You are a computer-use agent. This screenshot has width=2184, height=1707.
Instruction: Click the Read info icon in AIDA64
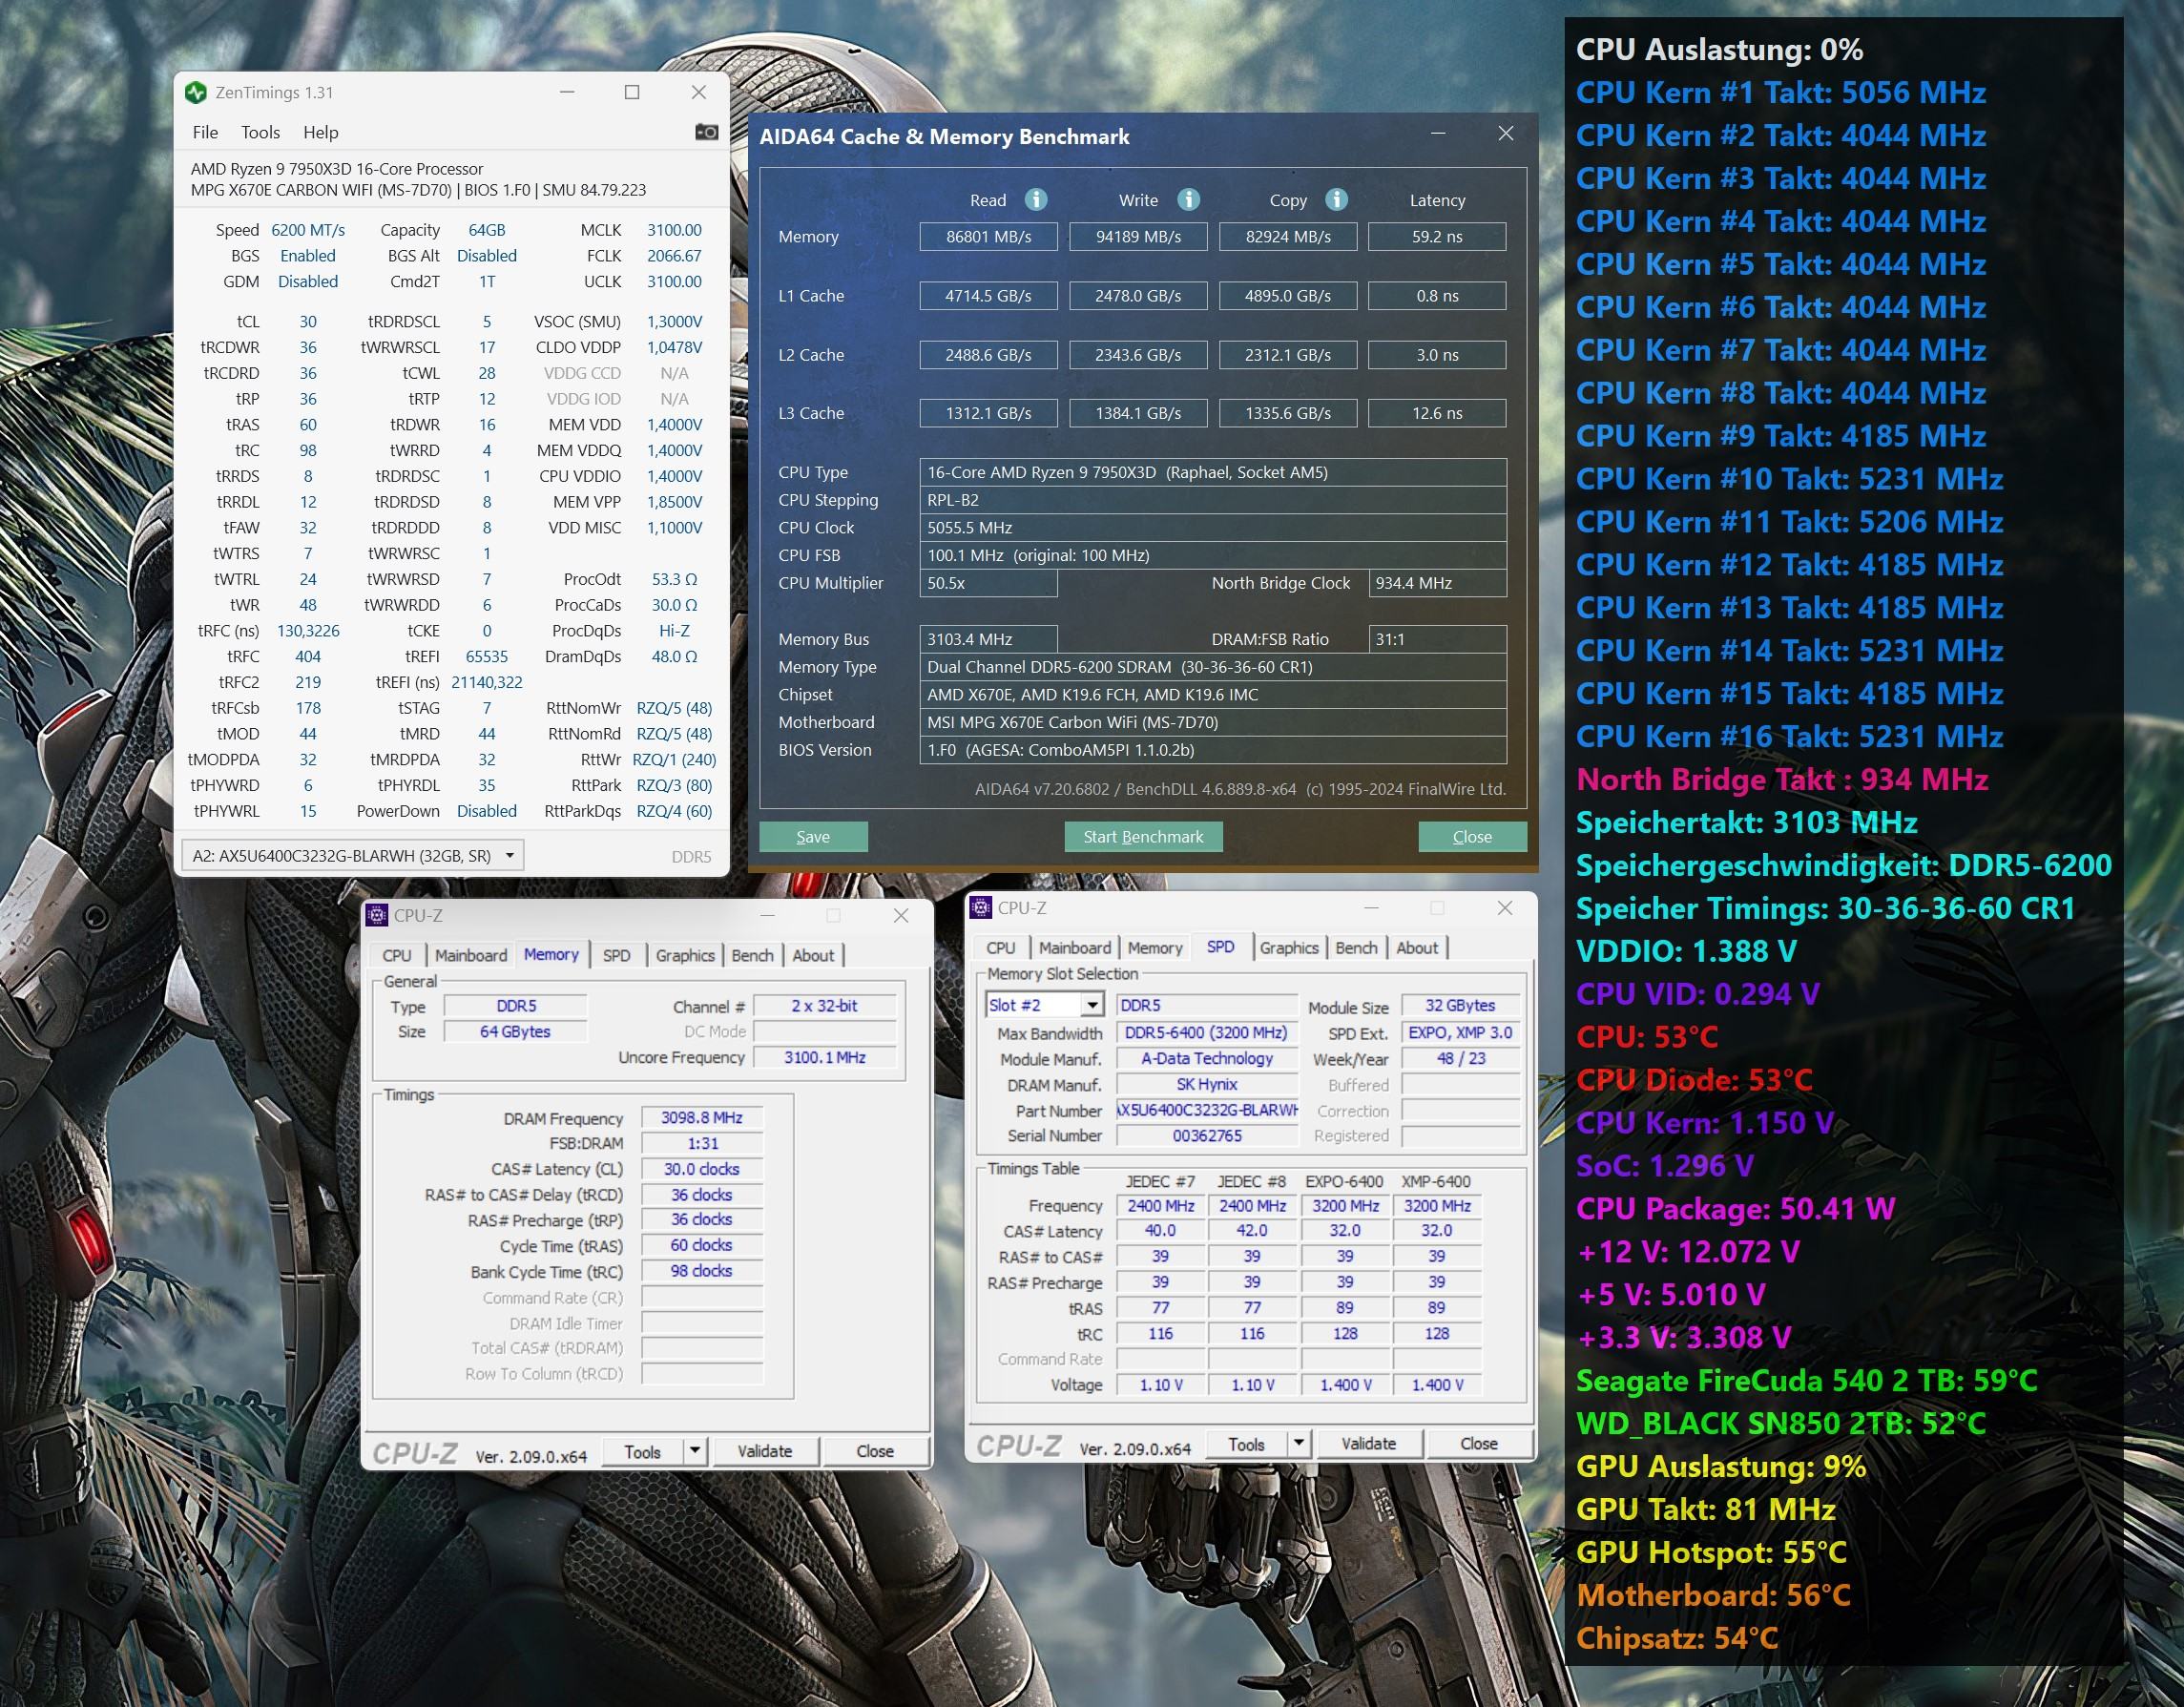[x=1036, y=200]
